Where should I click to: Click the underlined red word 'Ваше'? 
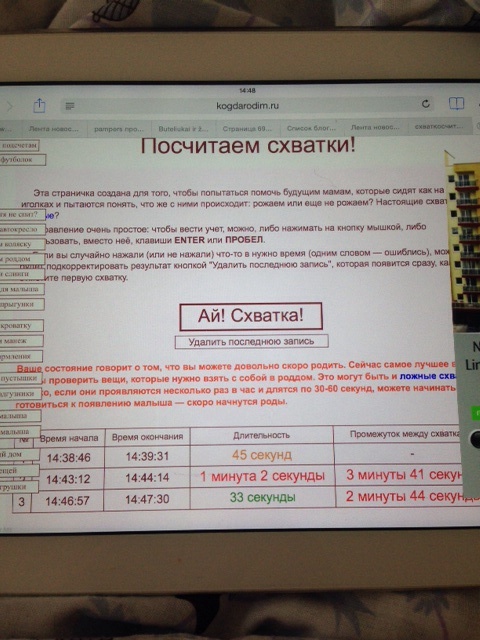click(x=29, y=369)
